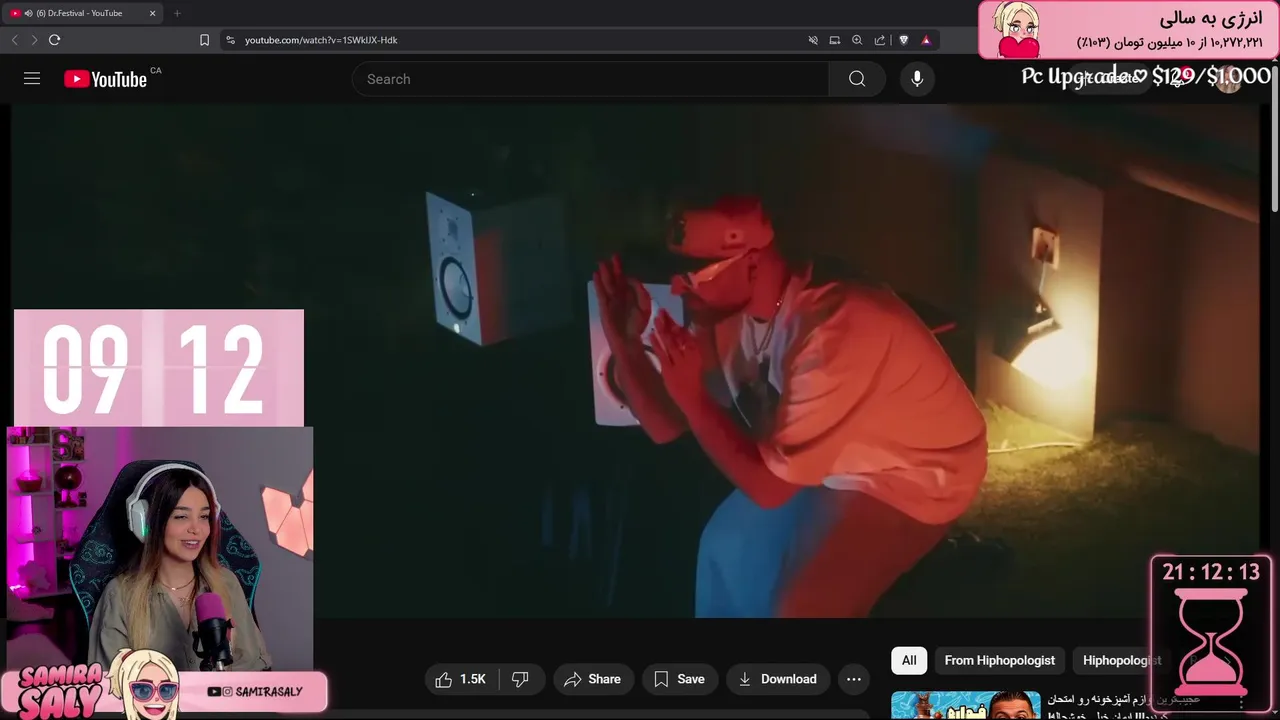Download the video
Screen dimensions: 1280x720
pos(778,679)
